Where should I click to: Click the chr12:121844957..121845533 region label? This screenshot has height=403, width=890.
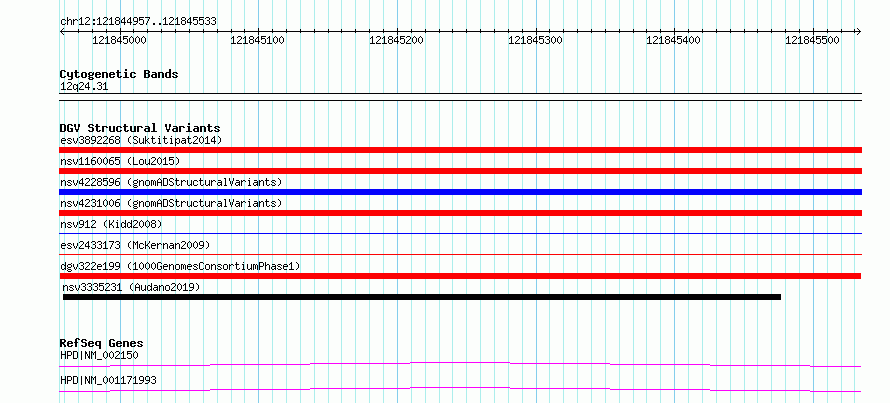tap(138, 22)
